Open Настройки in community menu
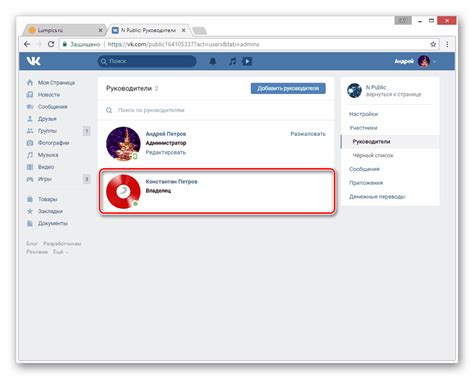Viewport: 474px width, 379px height. pos(363,114)
